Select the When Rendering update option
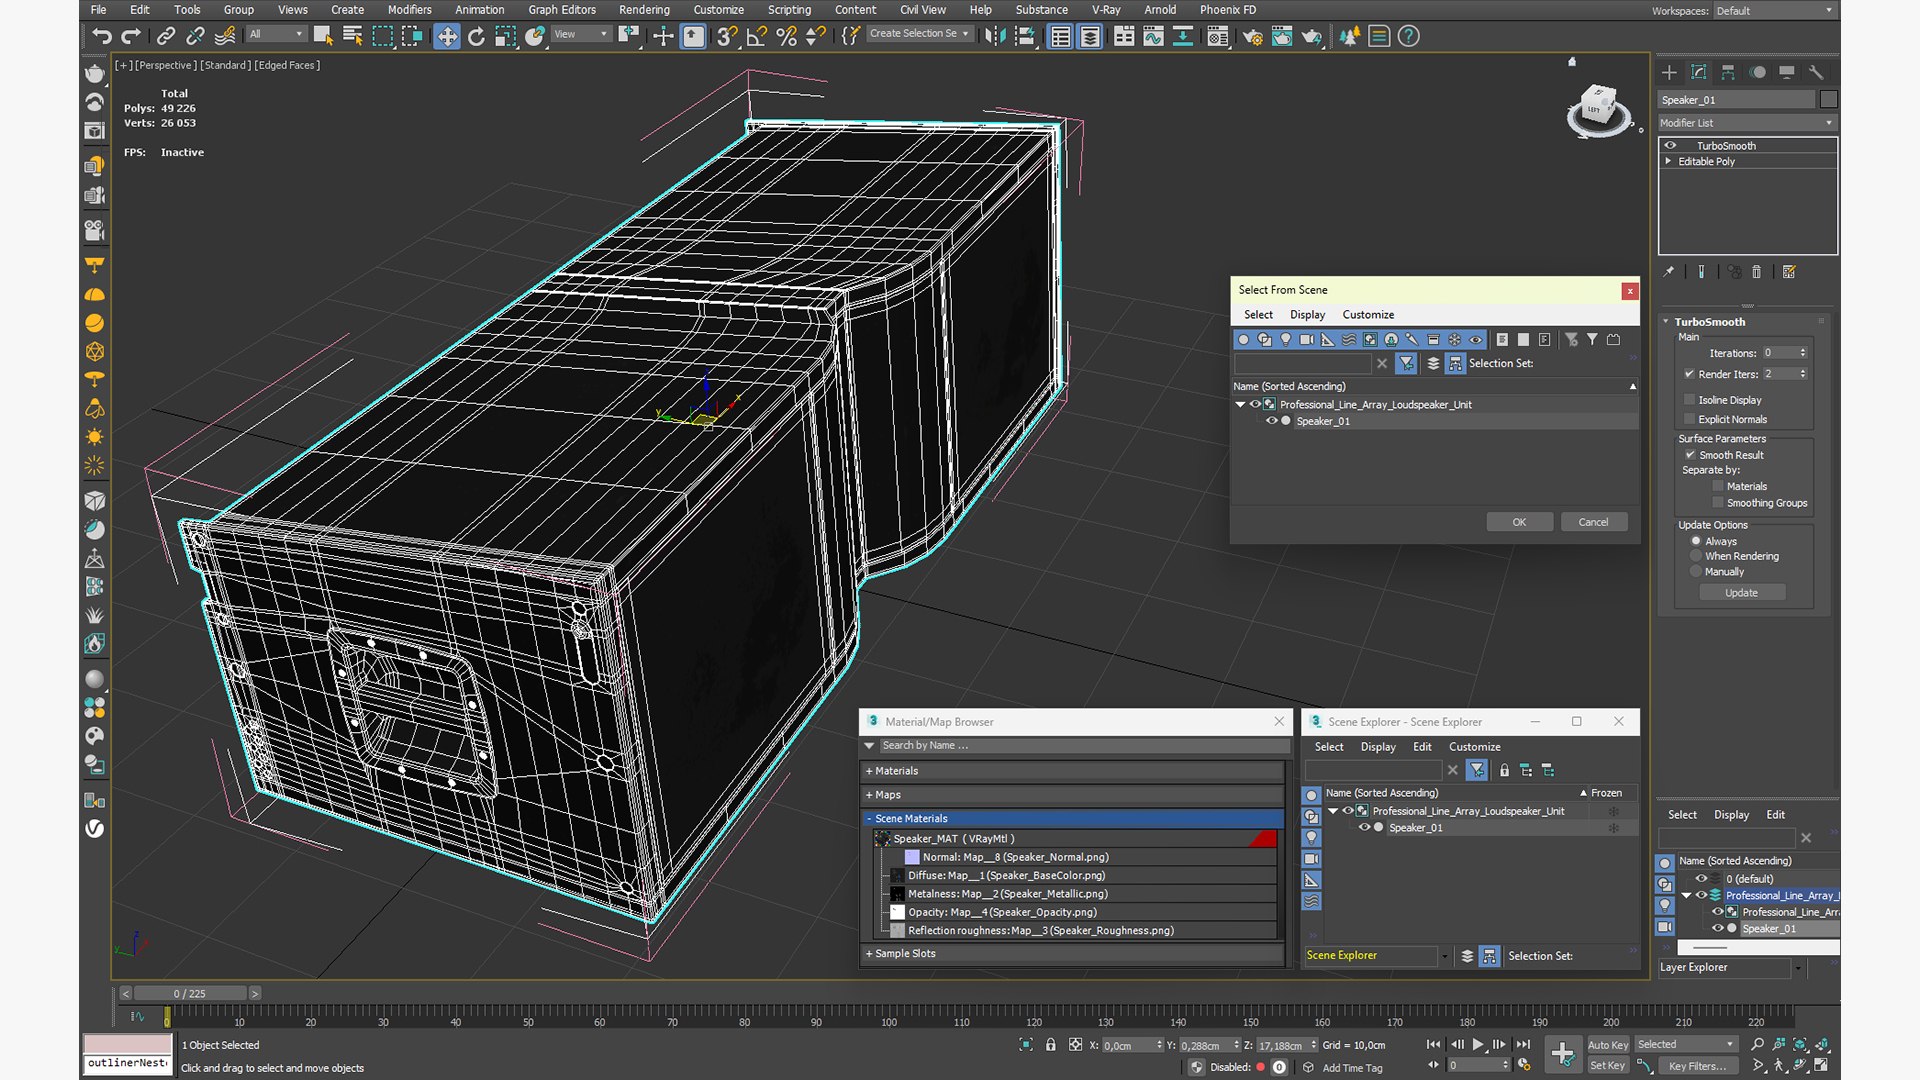The width and height of the screenshot is (1920, 1080). click(x=1696, y=556)
